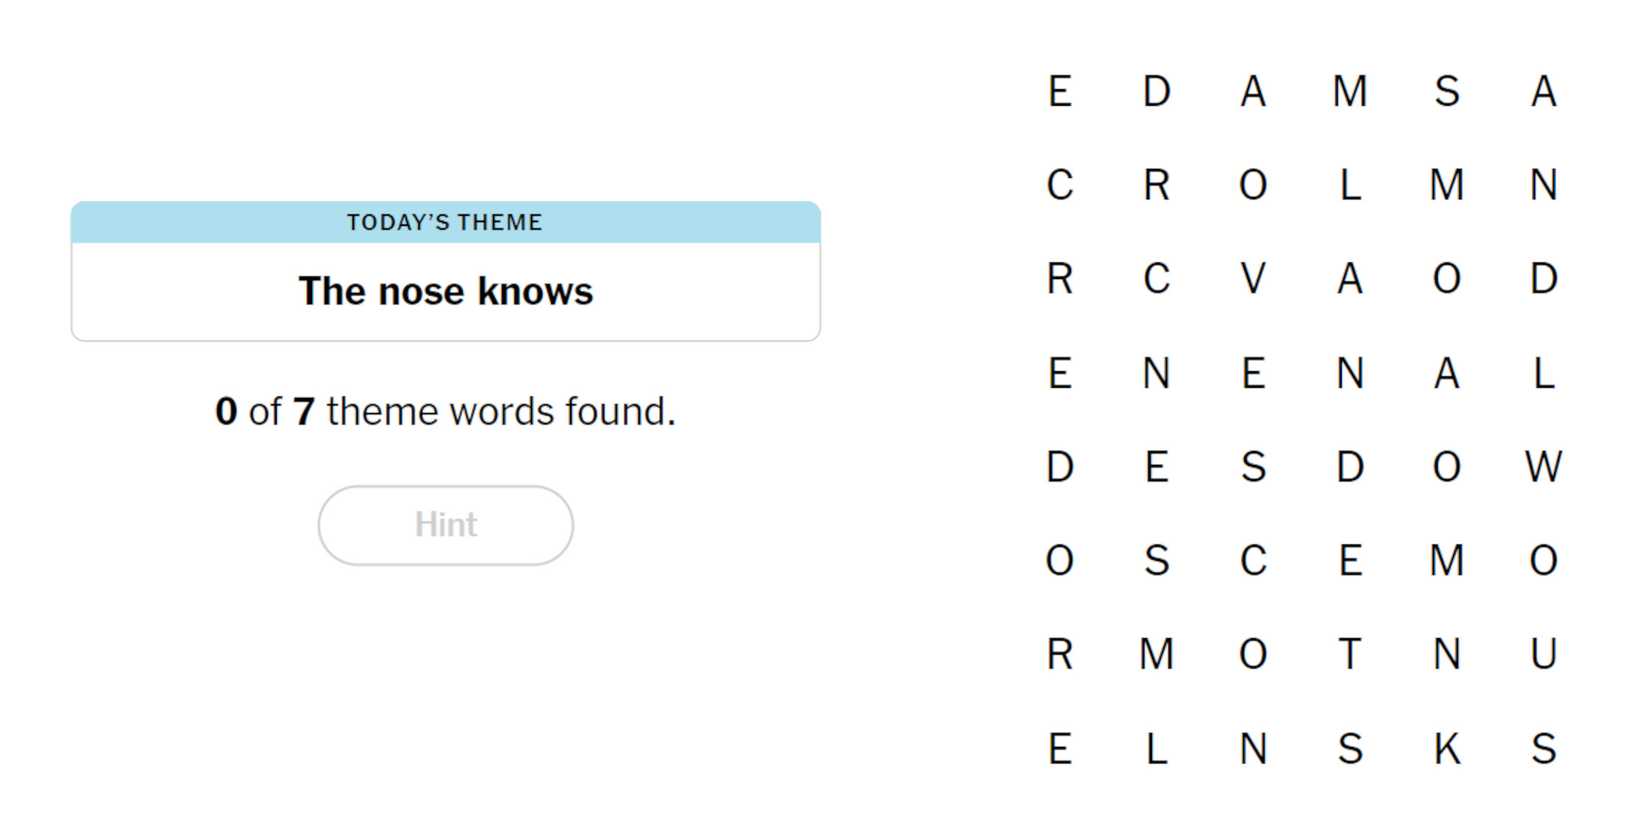
Task: Pick the letter T in the grid
Action: pos(1350,655)
